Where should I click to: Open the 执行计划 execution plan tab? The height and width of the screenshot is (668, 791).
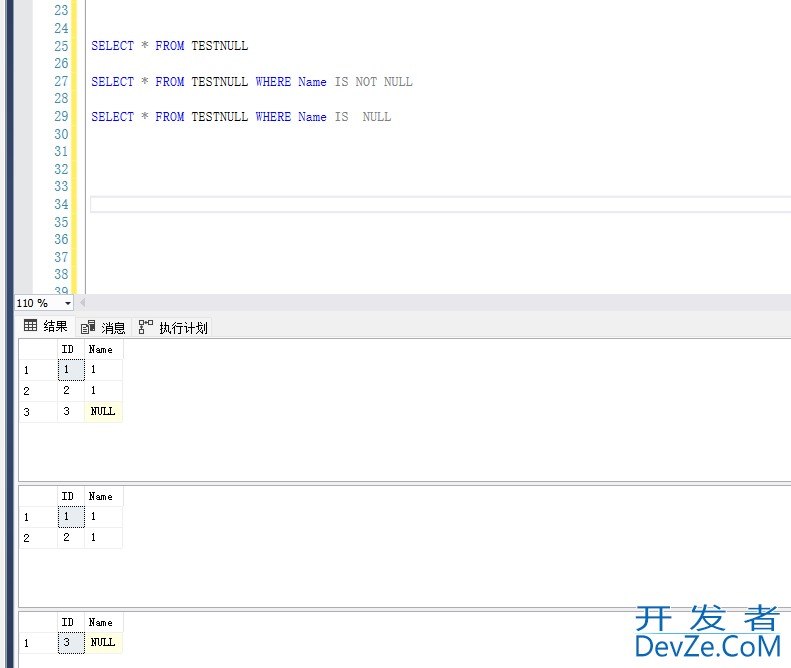(x=173, y=327)
